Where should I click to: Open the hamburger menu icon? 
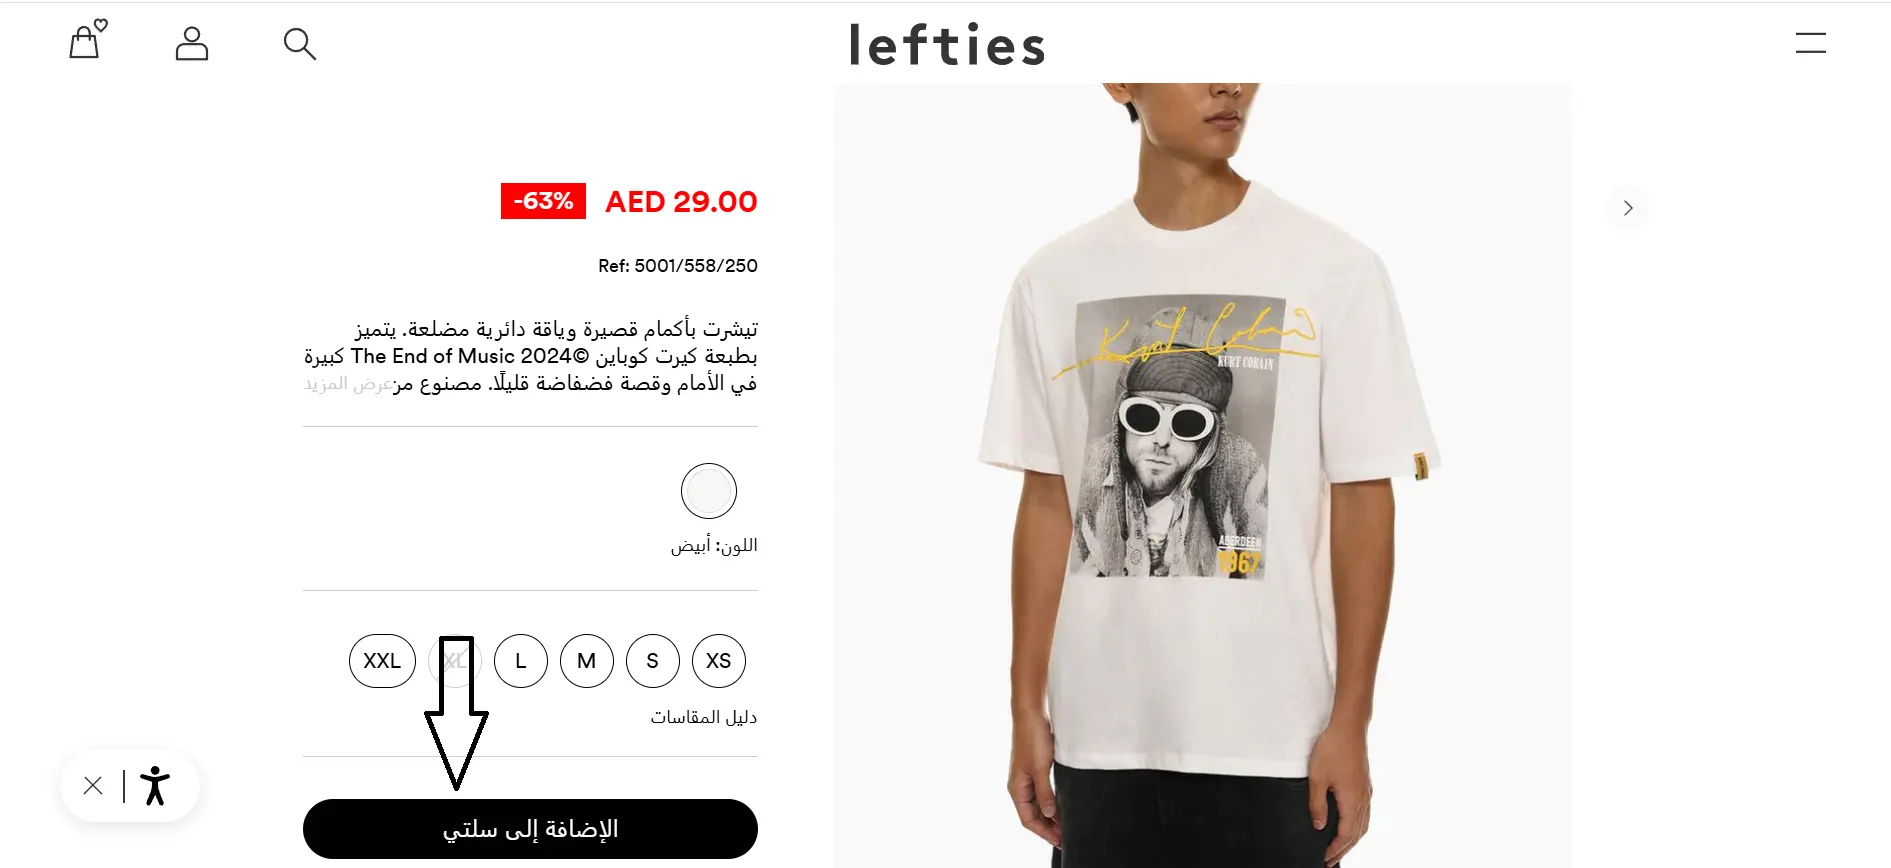tap(1810, 43)
